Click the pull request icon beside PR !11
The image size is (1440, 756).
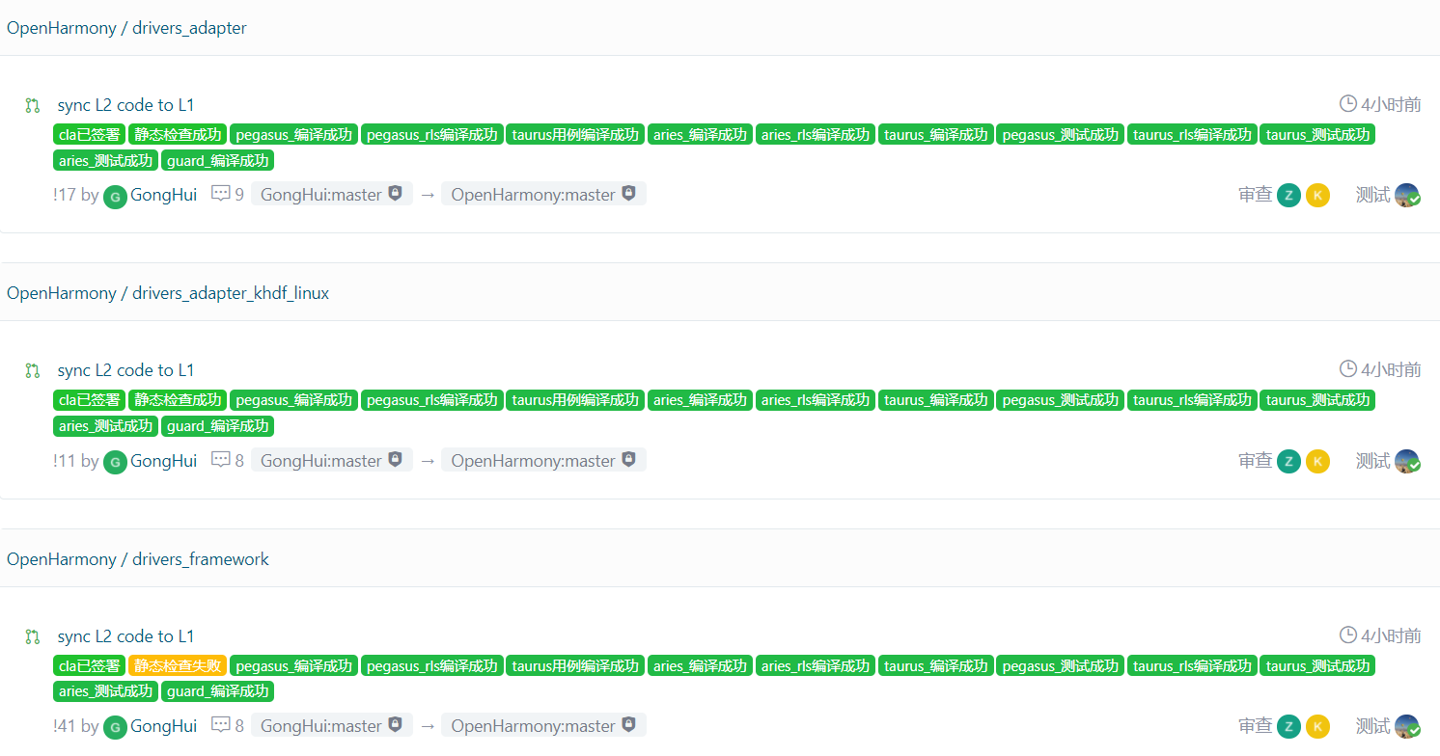(x=33, y=371)
